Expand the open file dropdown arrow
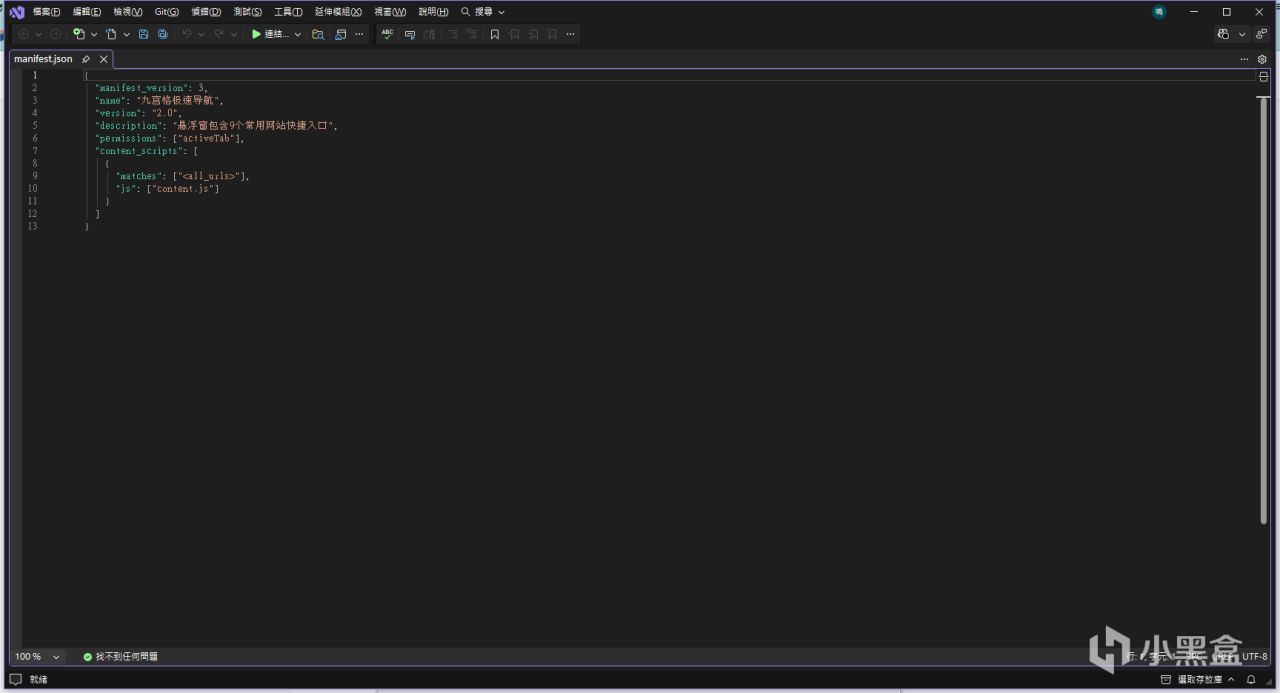The image size is (1280, 693). (126, 34)
